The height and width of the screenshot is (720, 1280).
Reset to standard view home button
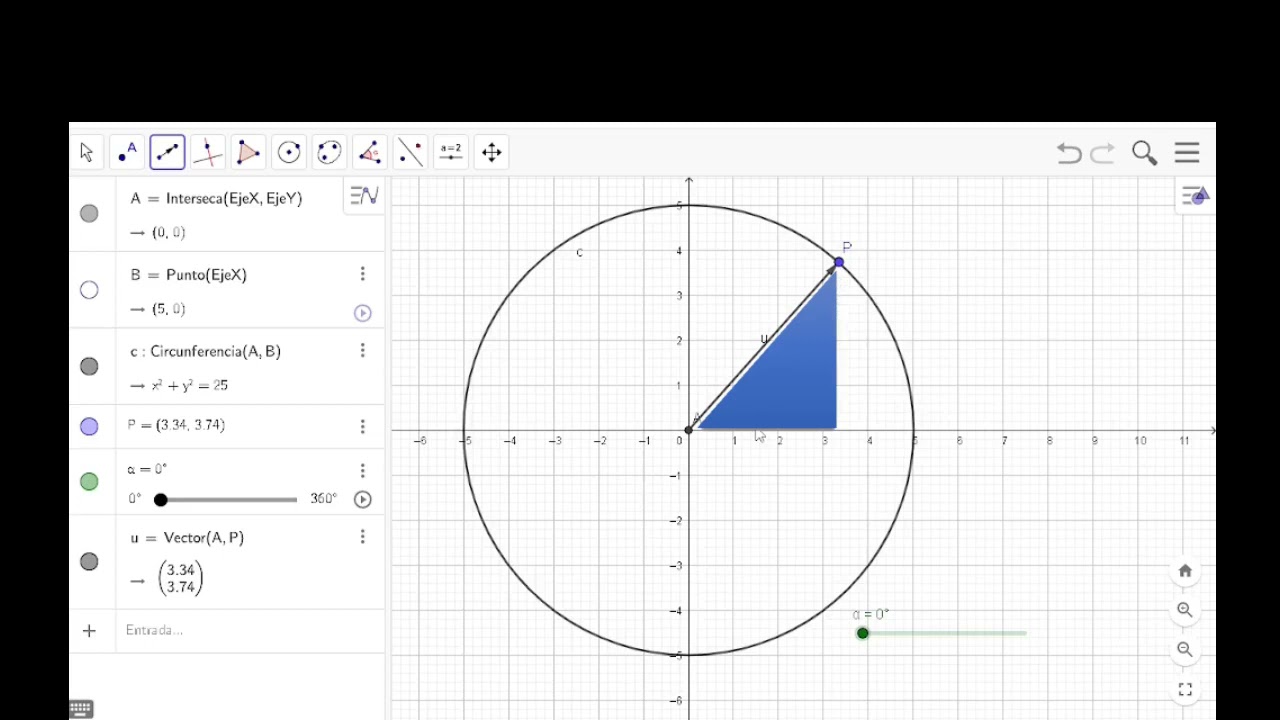pos(1185,571)
